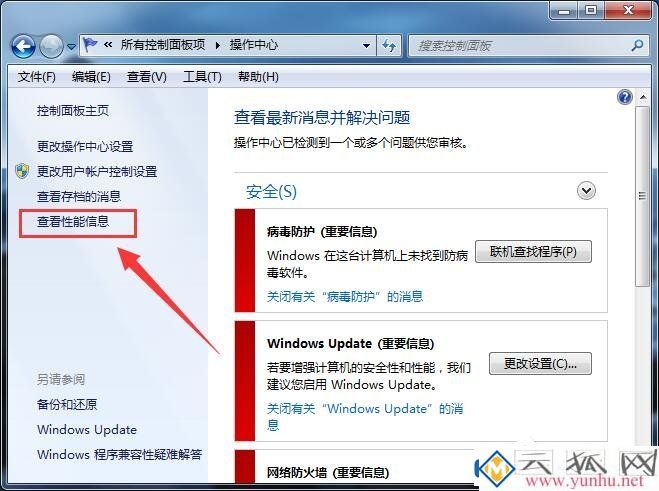Expand the address bar history dropdown arrow

click(x=366, y=45)
